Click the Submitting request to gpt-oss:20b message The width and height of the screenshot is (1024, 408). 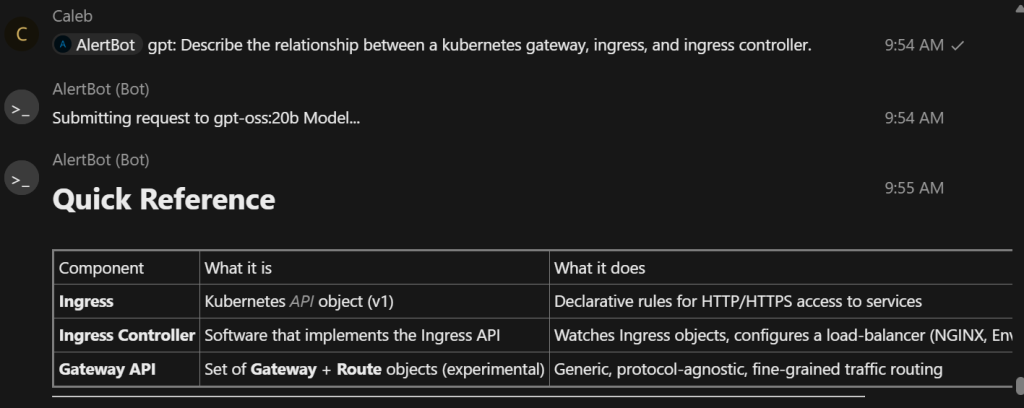click(206, 118)
